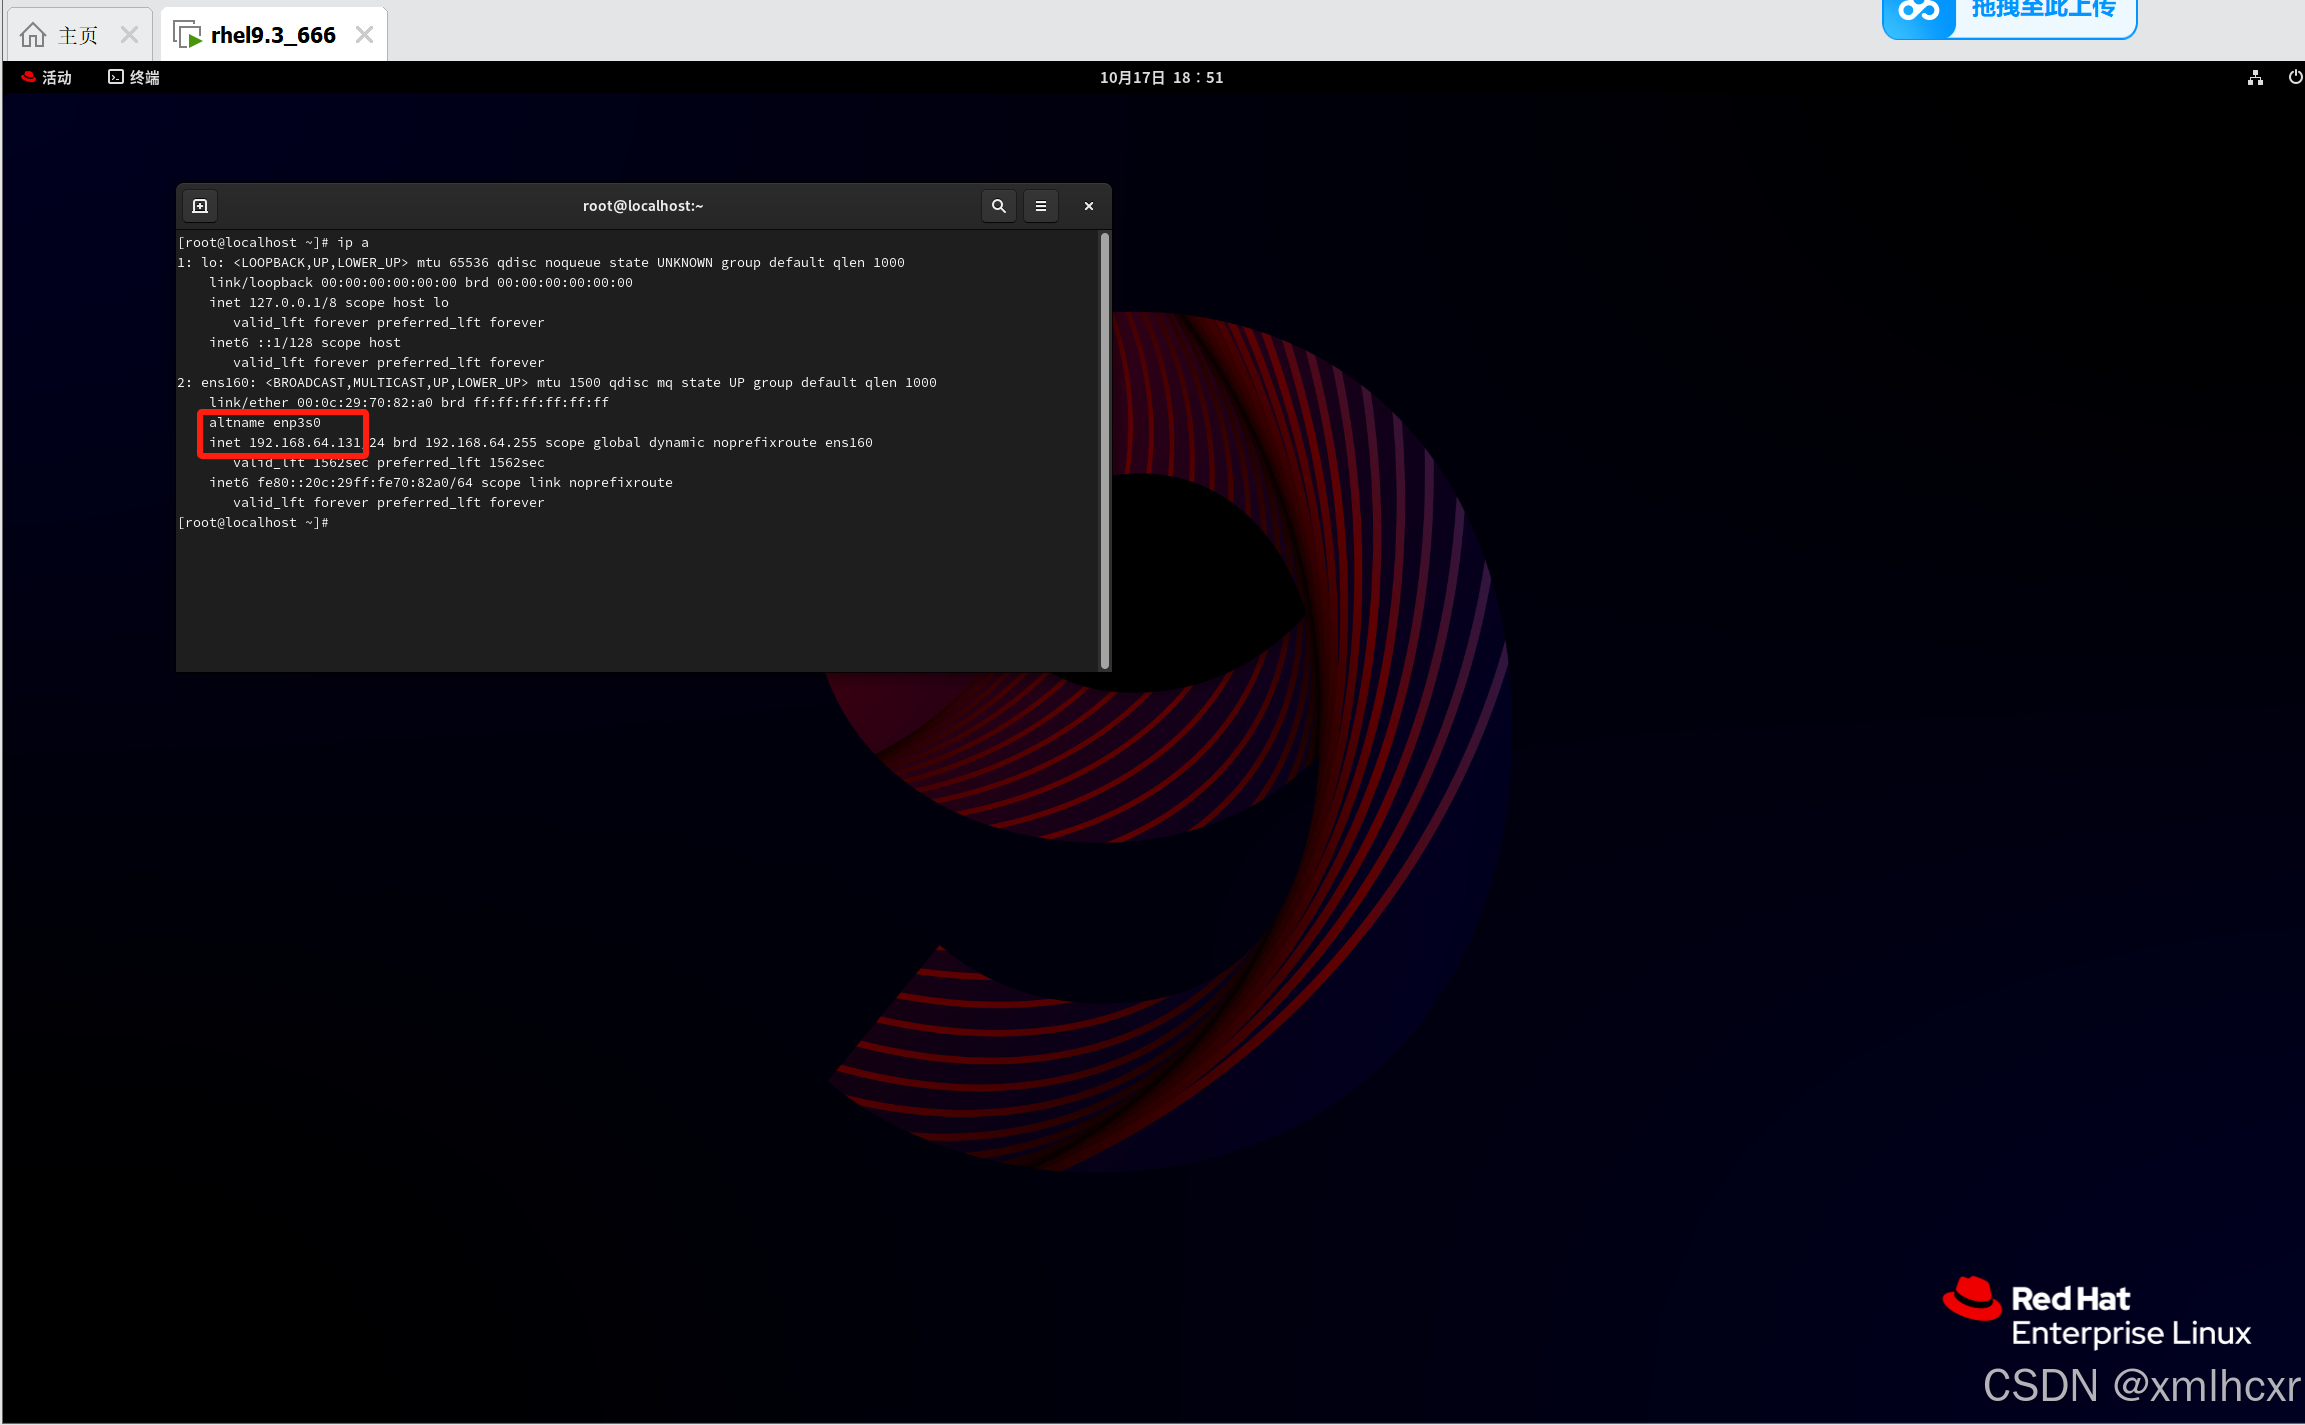Click the terminal search magnifier icon
The height and width of the screenshot is (1425, 2305).
click(x=998, y=206)
